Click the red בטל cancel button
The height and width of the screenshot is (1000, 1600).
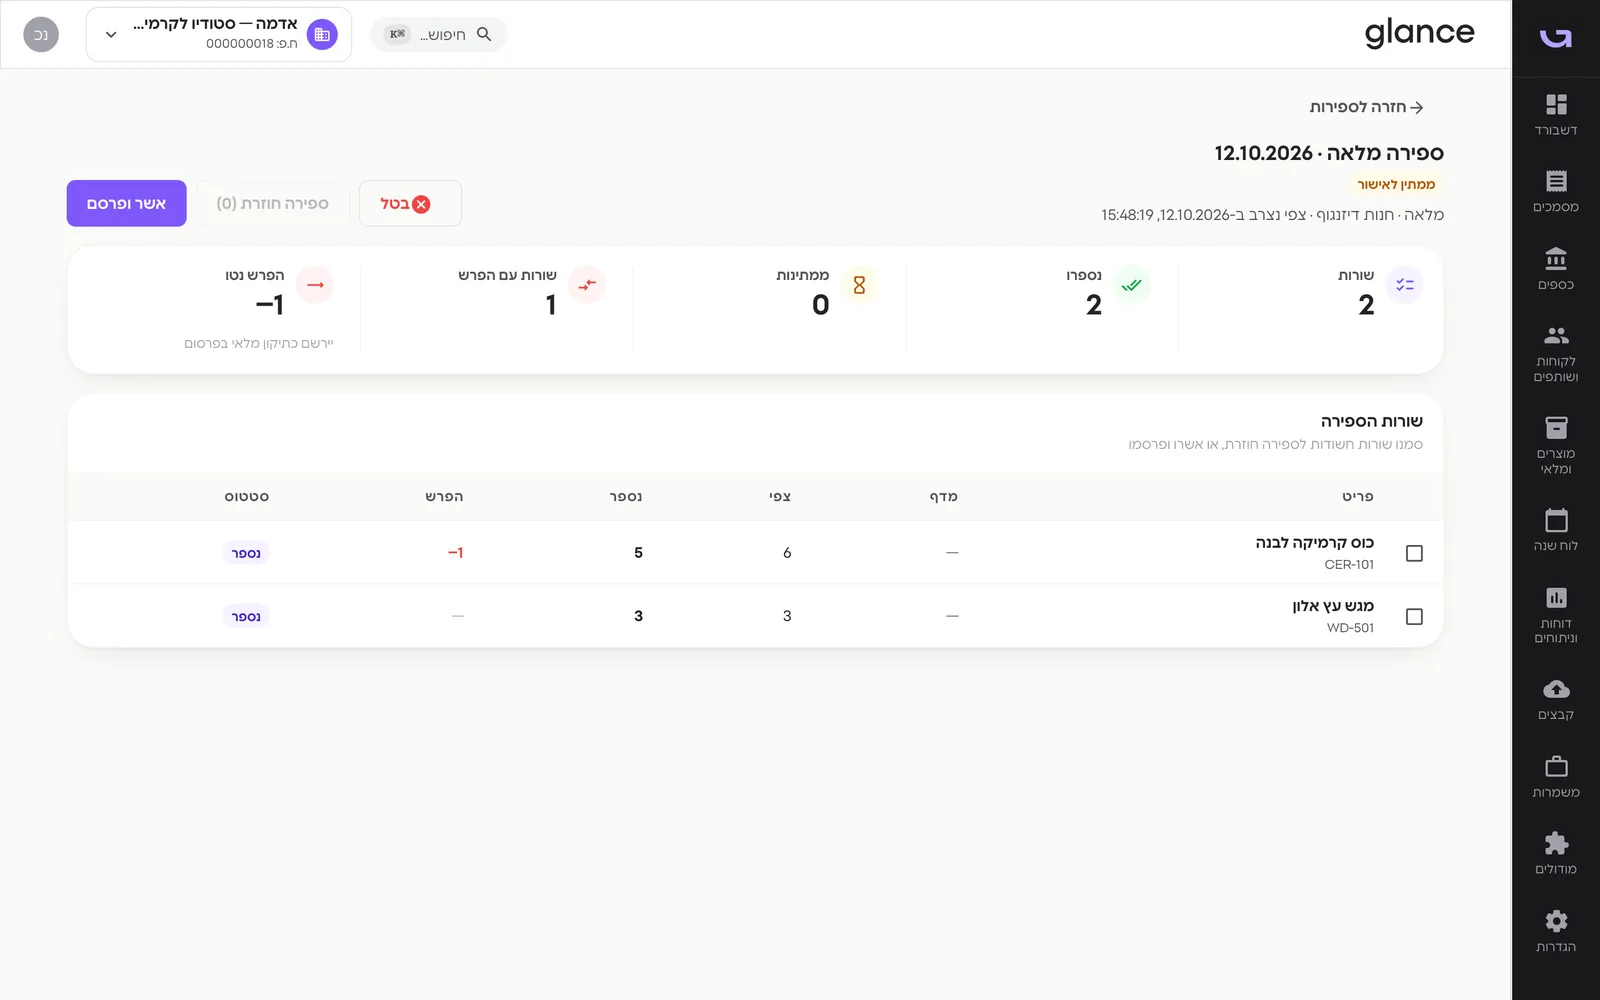(410, 203)
